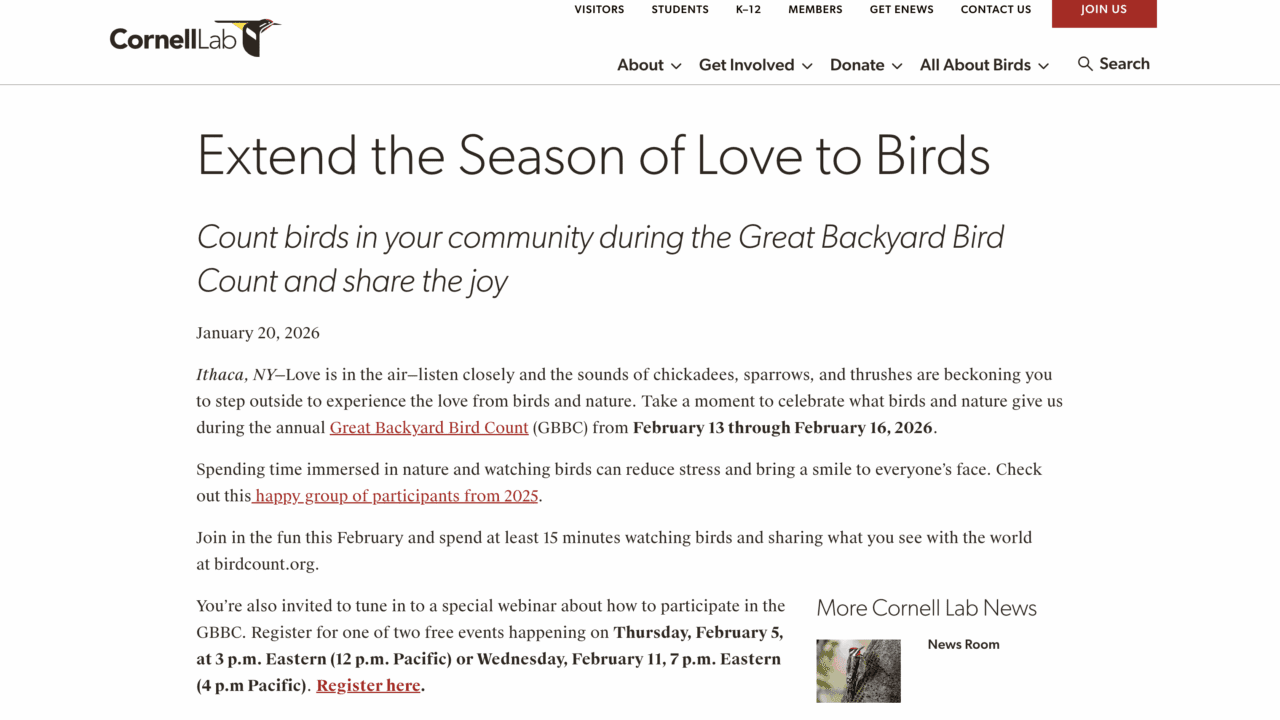Expand the Get Involved dropdown arrow
The width and height of the screenshot is (1280, 720).
click(x=807, y=66)
